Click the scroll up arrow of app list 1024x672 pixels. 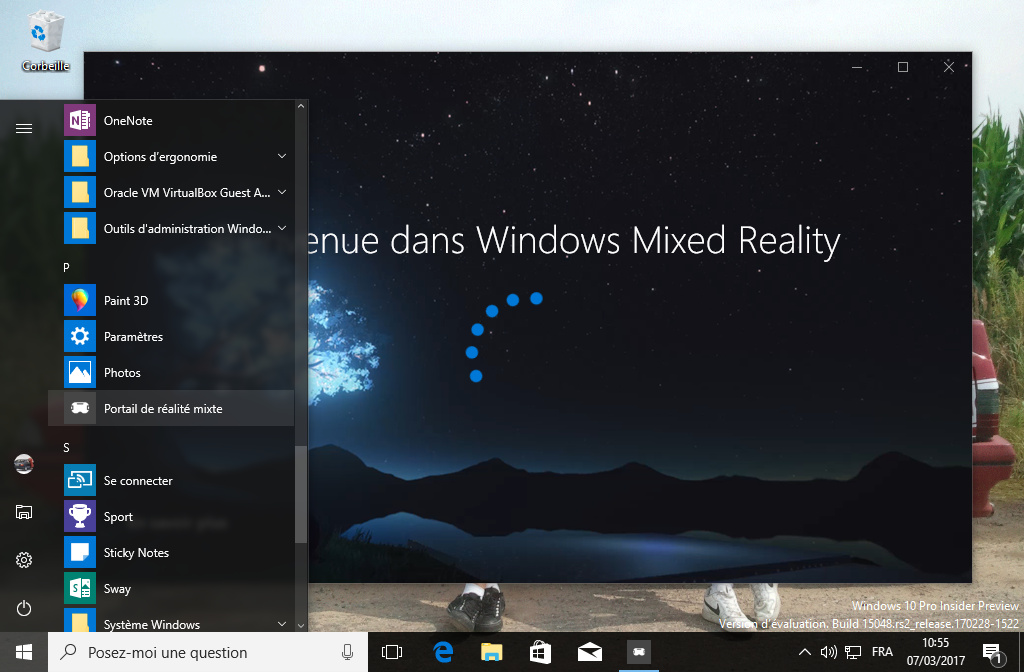(x=300, y=106)
